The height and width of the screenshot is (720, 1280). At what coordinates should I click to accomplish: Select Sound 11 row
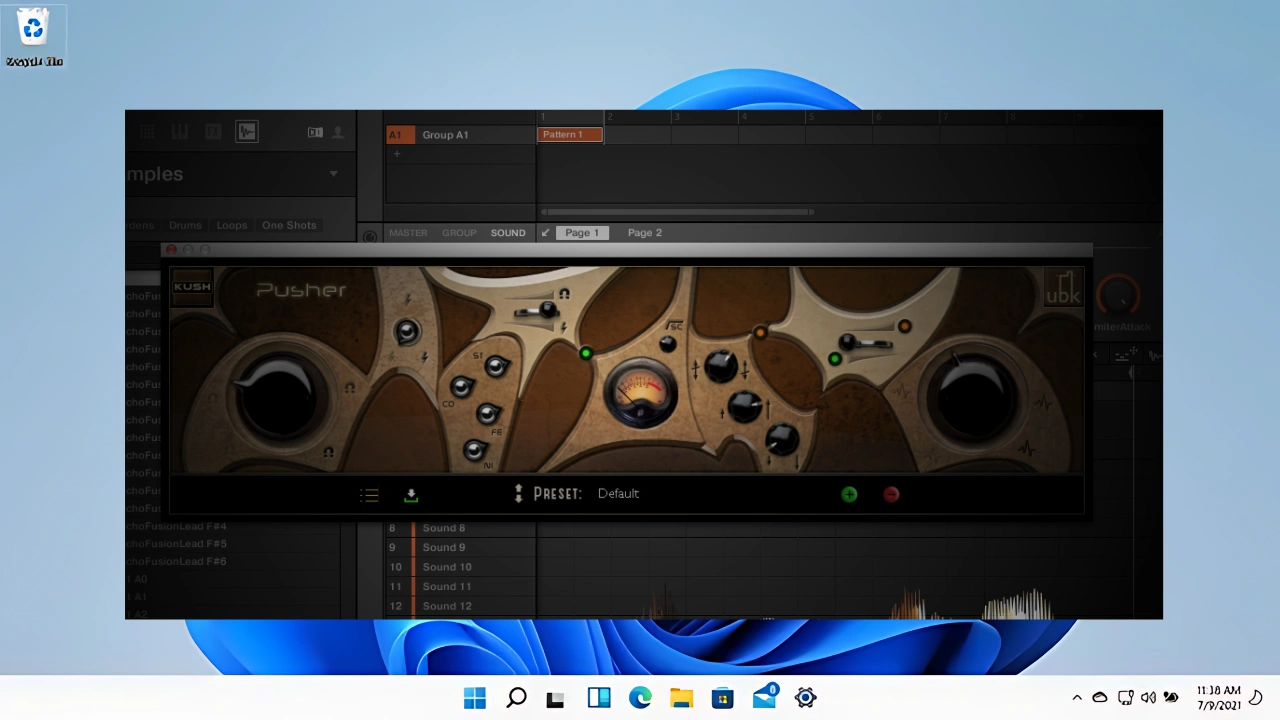point(461,586)
